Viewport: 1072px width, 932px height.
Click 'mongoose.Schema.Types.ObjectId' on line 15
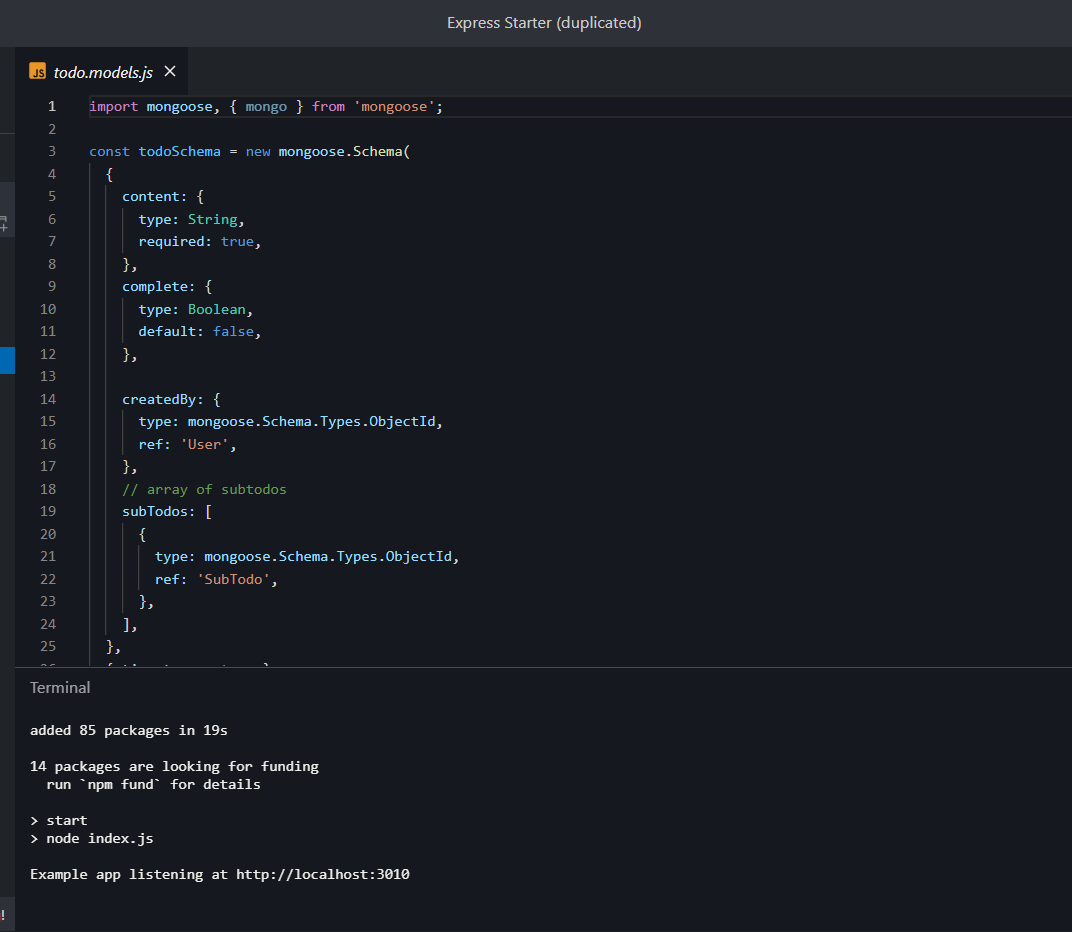point(312,422)
